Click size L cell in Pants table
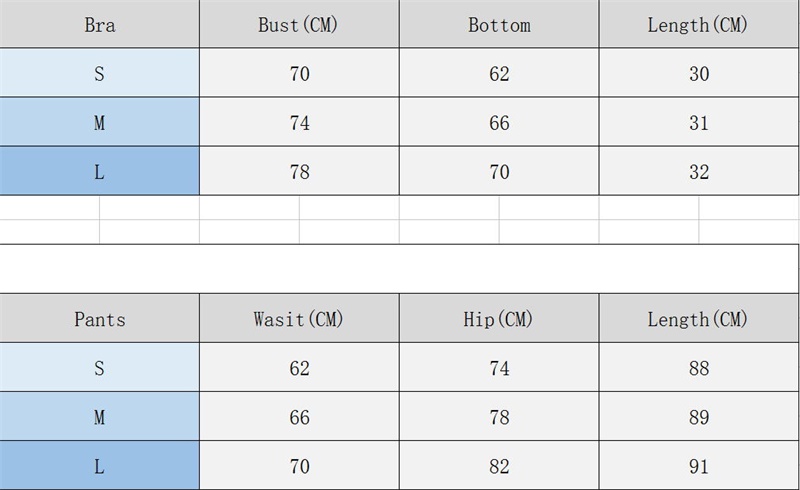This screenshot has width=800, height=490. pos(99,466)
